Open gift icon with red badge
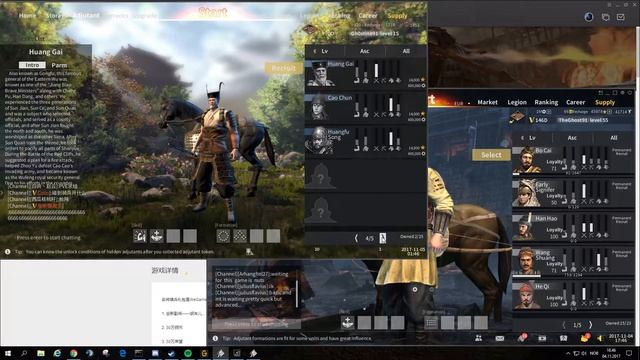 coord(585,338)
